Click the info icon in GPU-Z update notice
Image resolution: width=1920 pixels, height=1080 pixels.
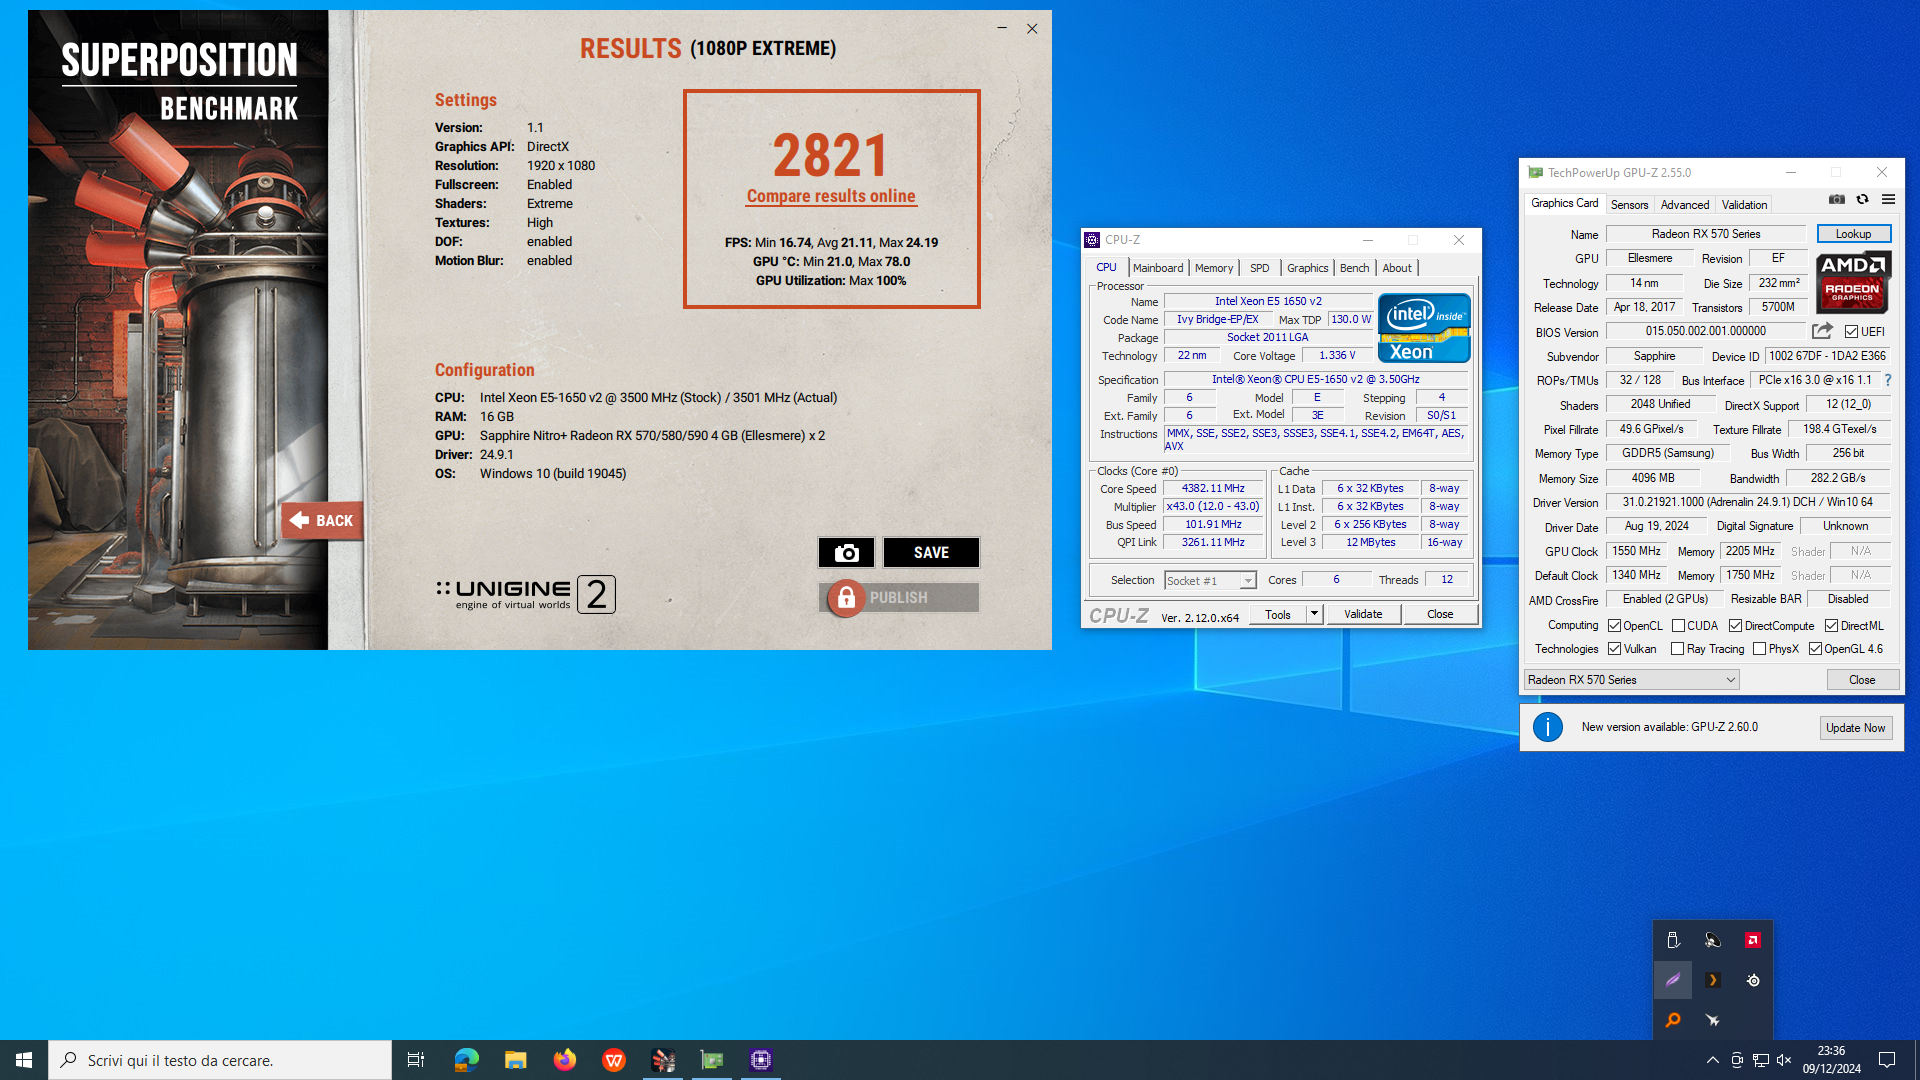tap(1547, 727)
